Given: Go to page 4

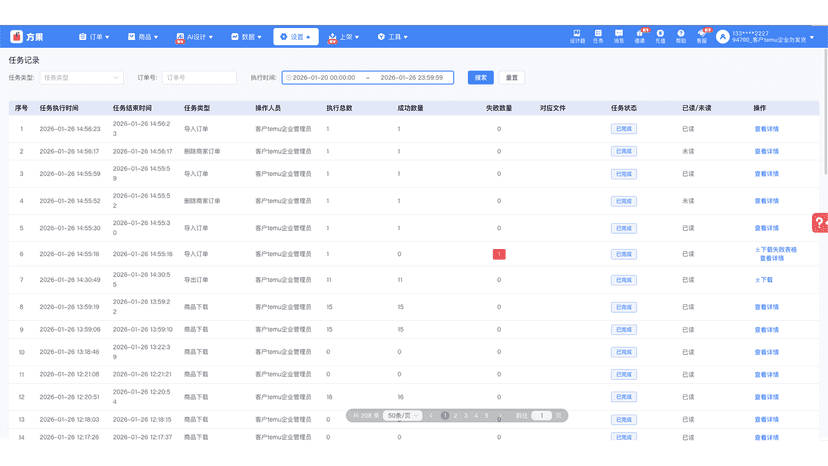Looking at the screenshot, I should tap(476, 416).
